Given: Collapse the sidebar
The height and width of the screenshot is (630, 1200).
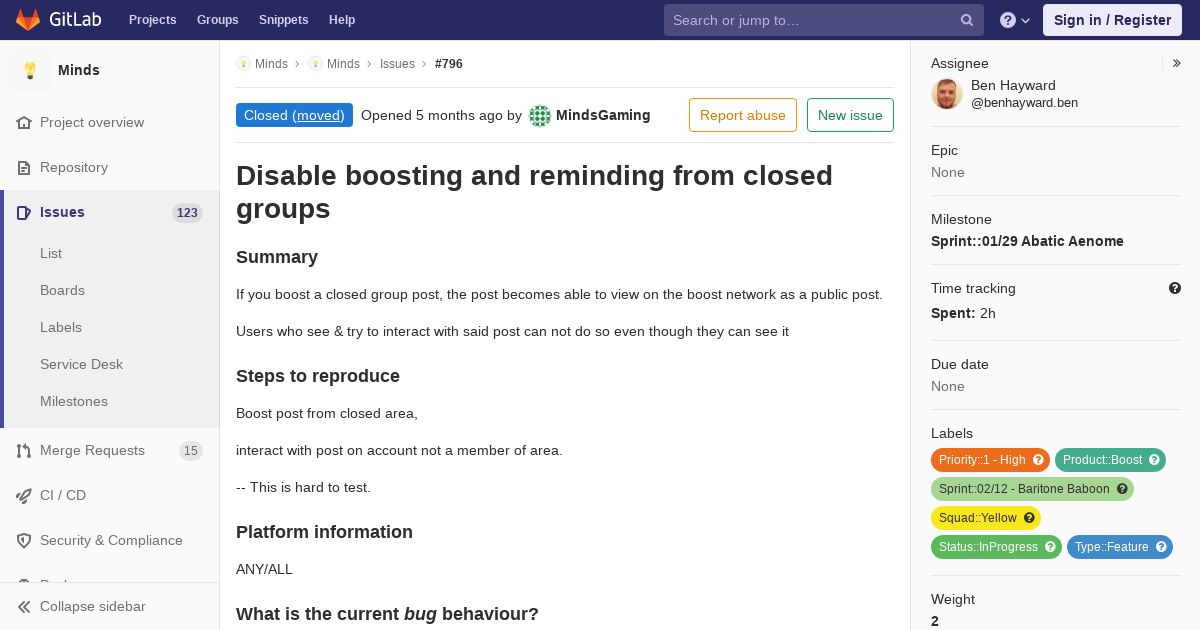Looking at the screenshot, I should click(x=110, y=606).
